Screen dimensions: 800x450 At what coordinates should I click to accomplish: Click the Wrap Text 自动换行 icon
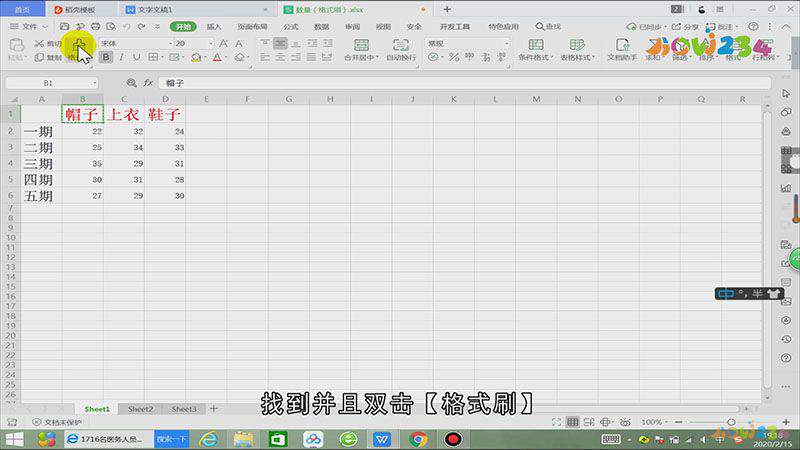pyautogui.click(x=401, y=45)
